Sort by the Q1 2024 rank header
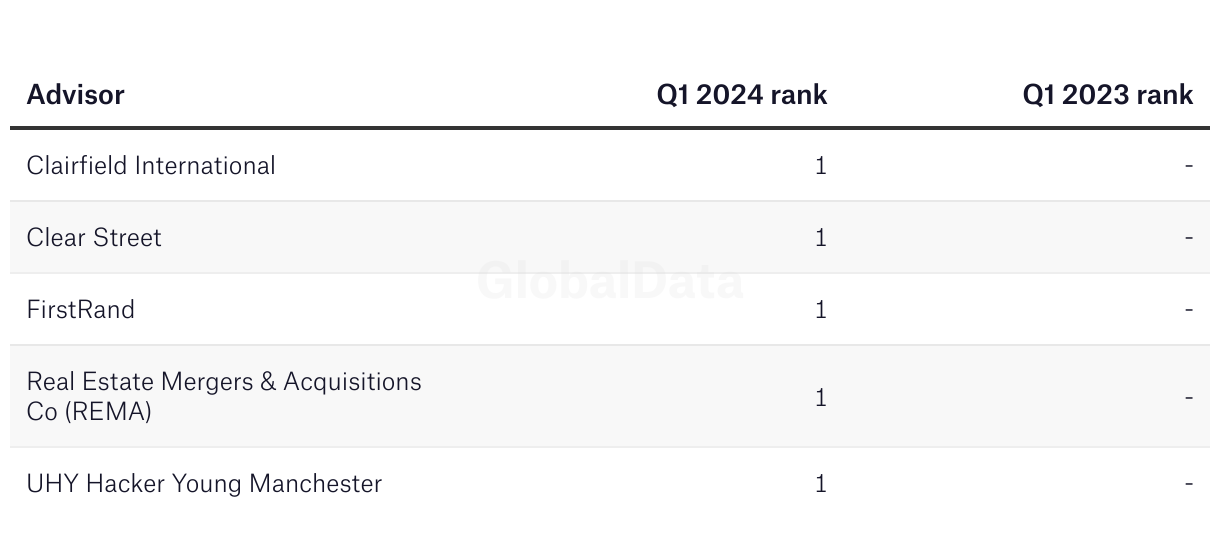 (742, 95)
